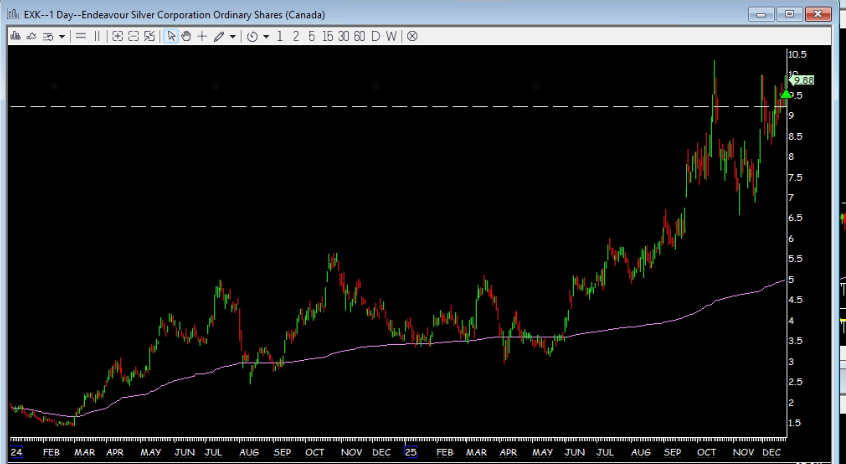846x464 pixels.
Task: Click the 1.5 price axis label
Action: pos(795,423)
